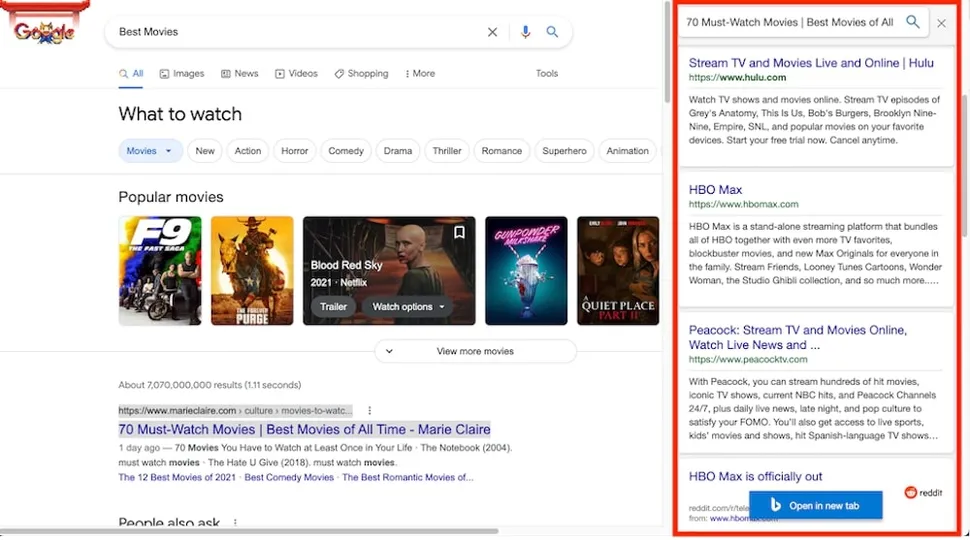The height and width of the screenshot is (540, 970).
Task: Click the horizontal scrollbar at page bottom
Action: pos(249,531)
